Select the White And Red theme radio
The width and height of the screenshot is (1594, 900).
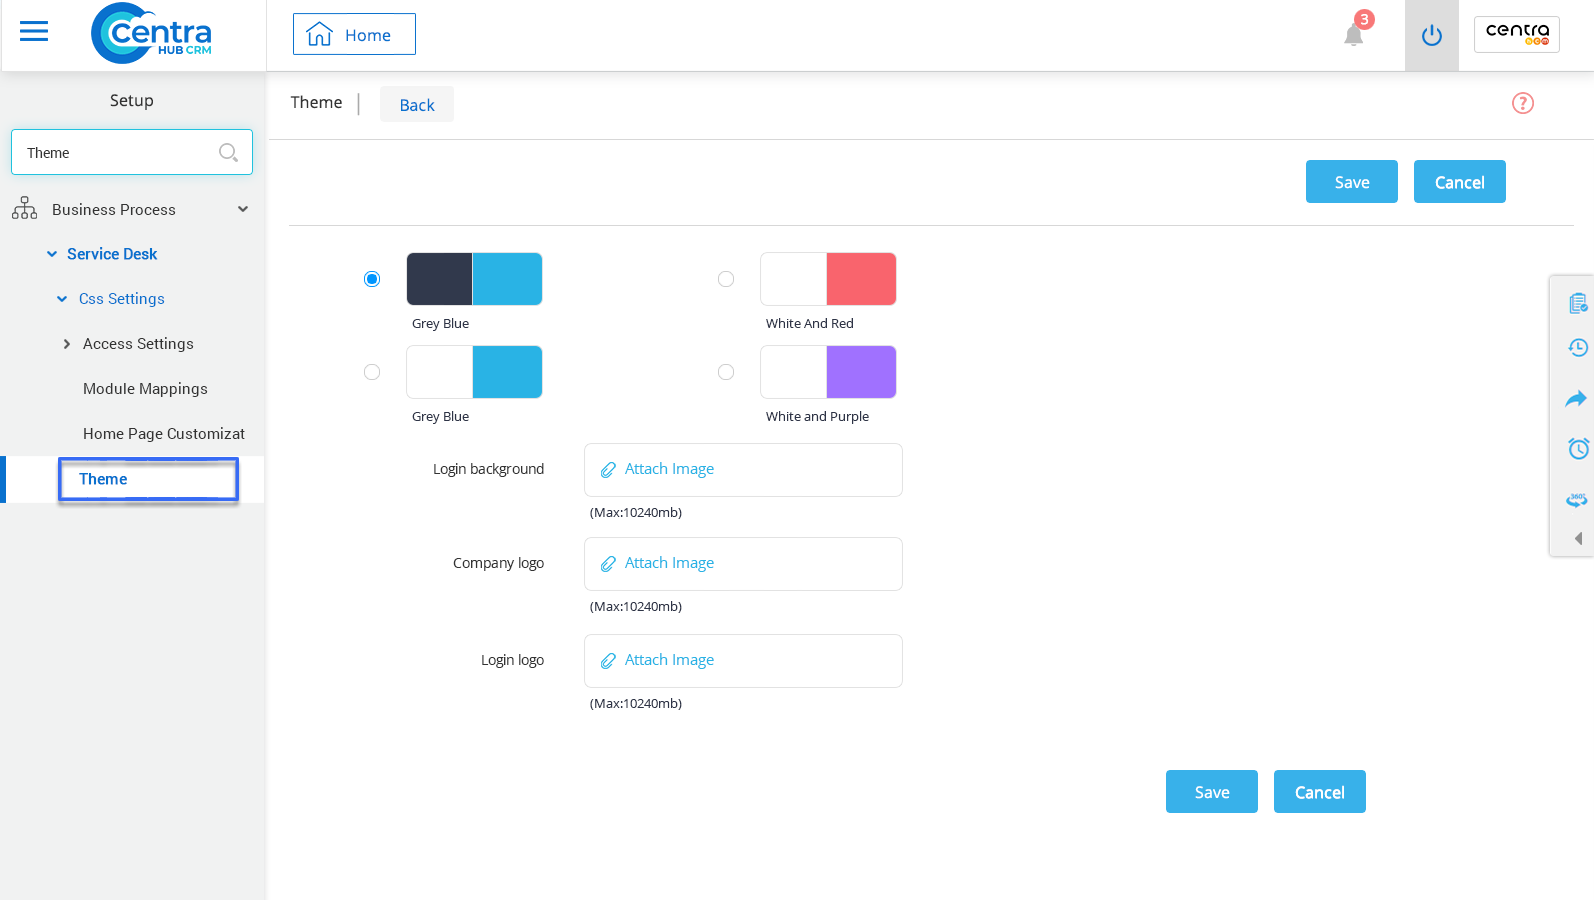tap(726, 279)
